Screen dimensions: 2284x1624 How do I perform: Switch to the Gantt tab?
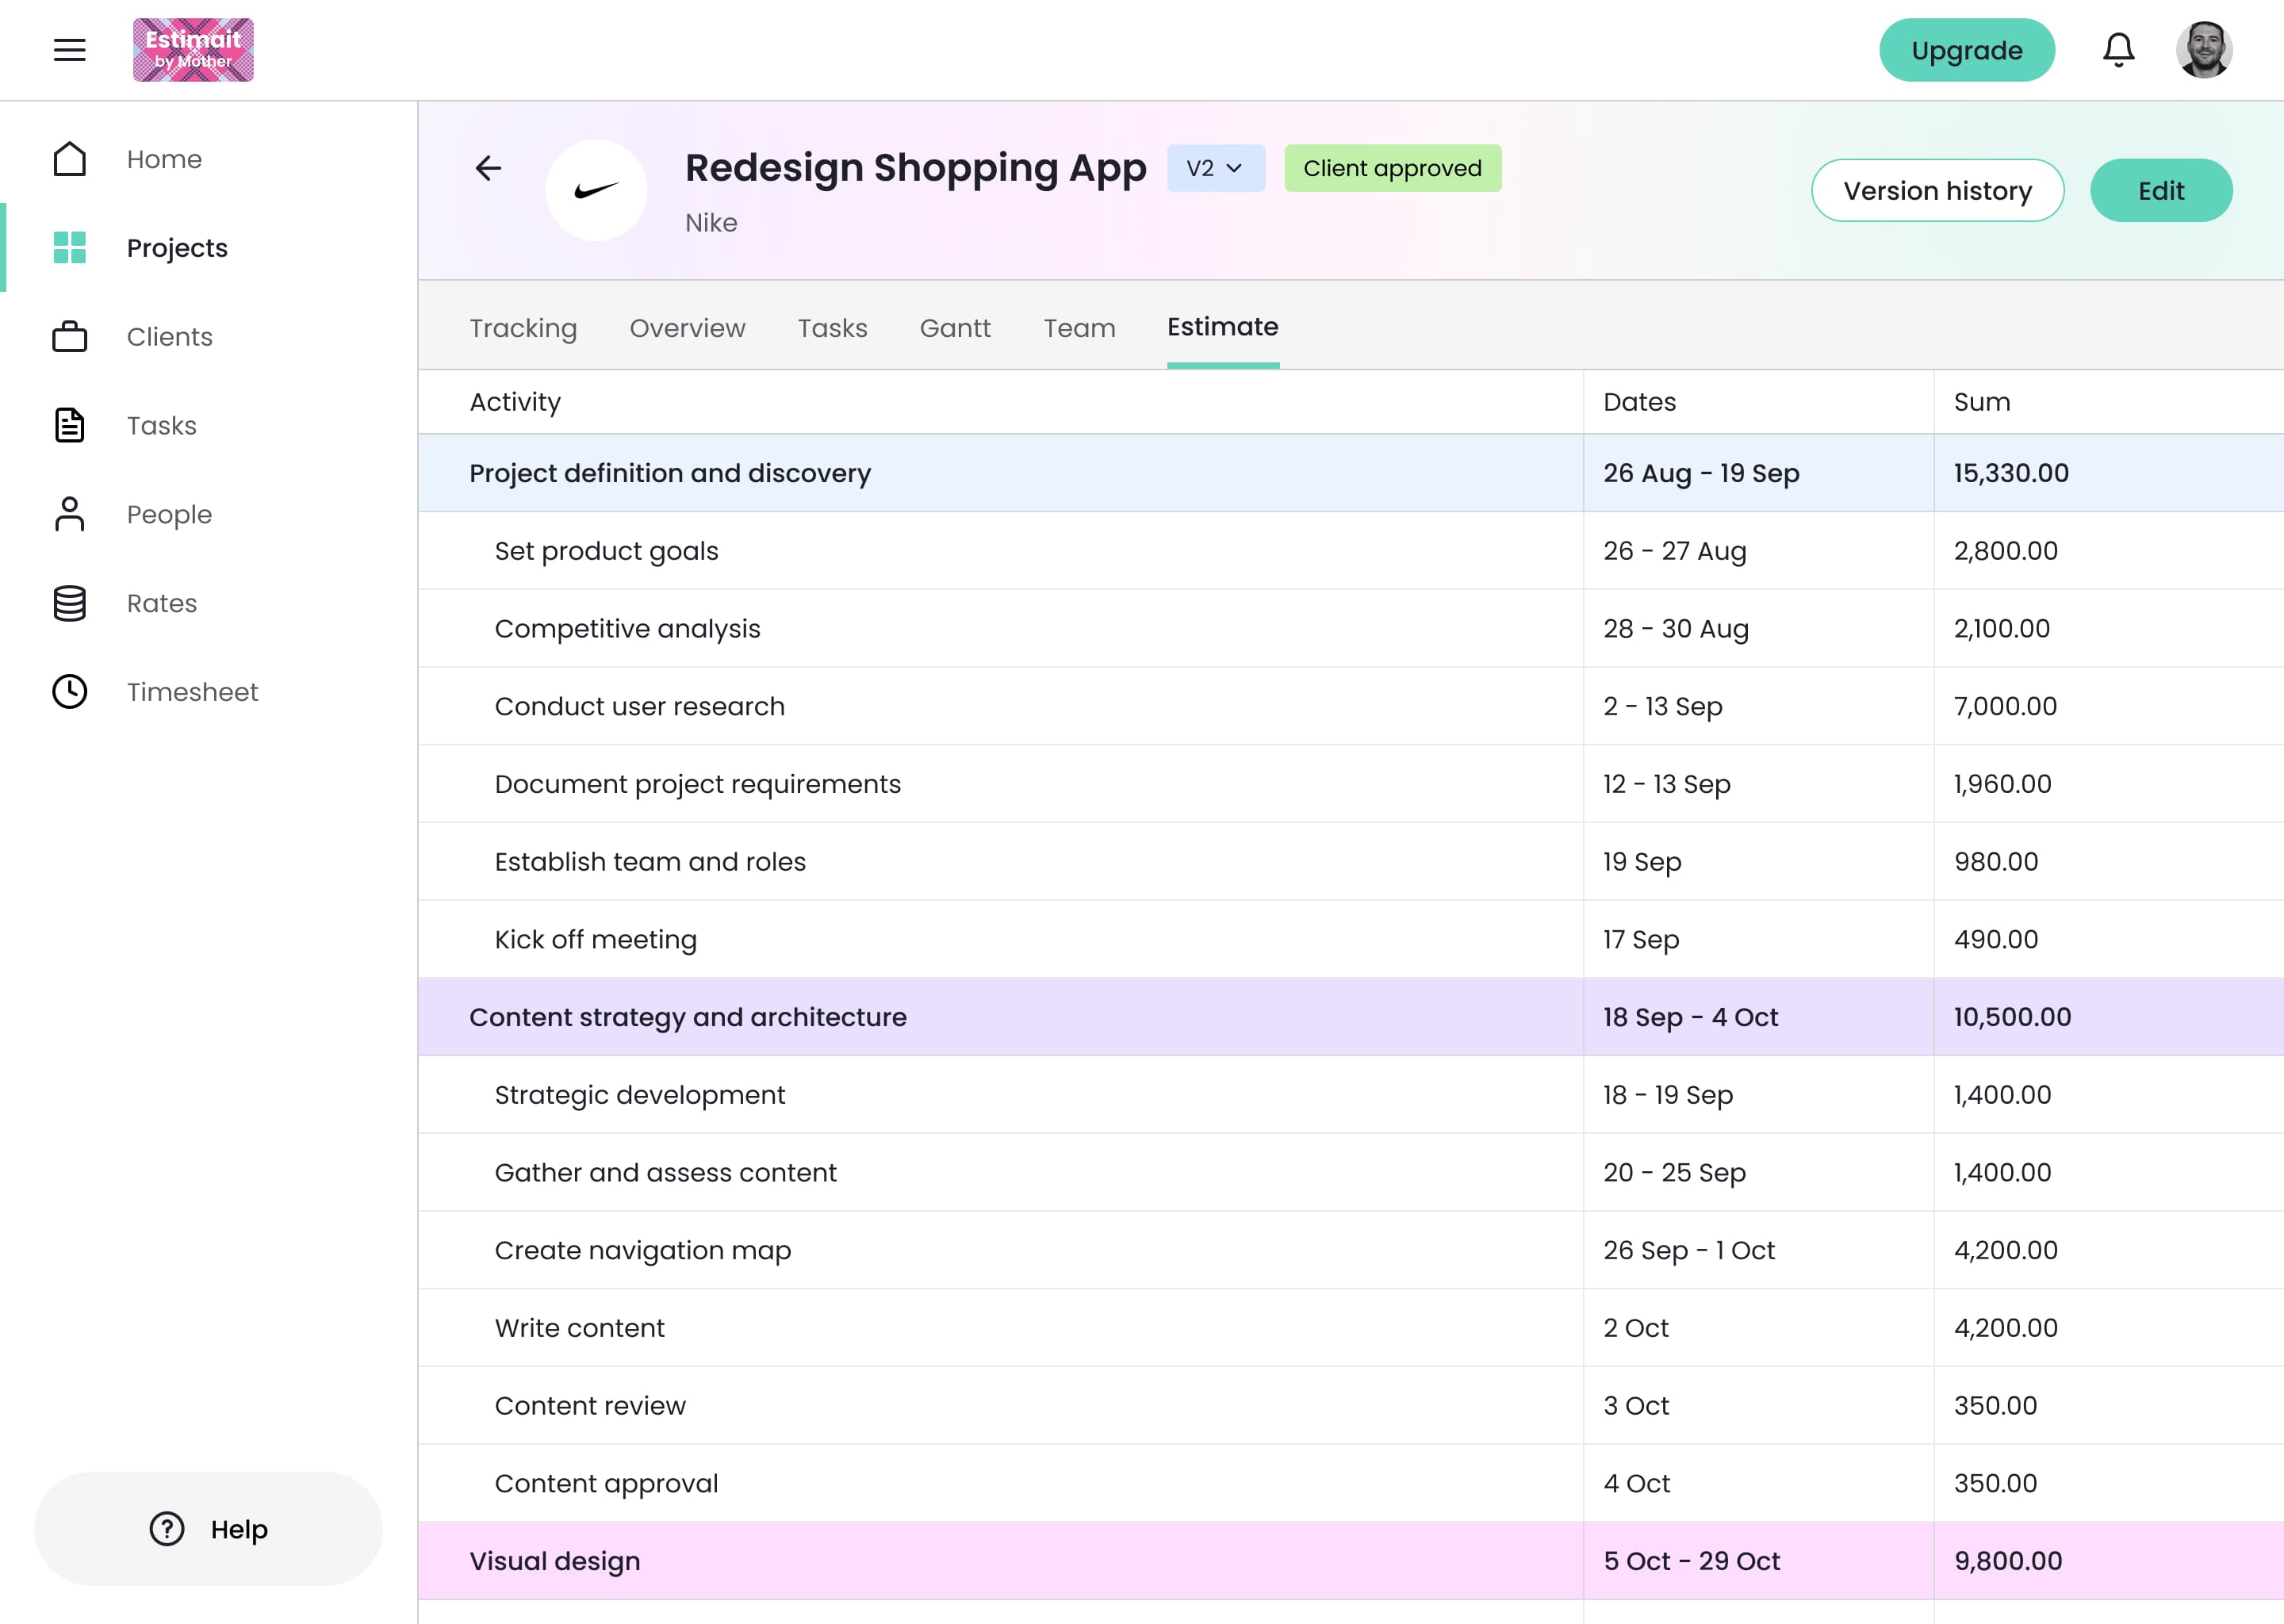(954, 328)
